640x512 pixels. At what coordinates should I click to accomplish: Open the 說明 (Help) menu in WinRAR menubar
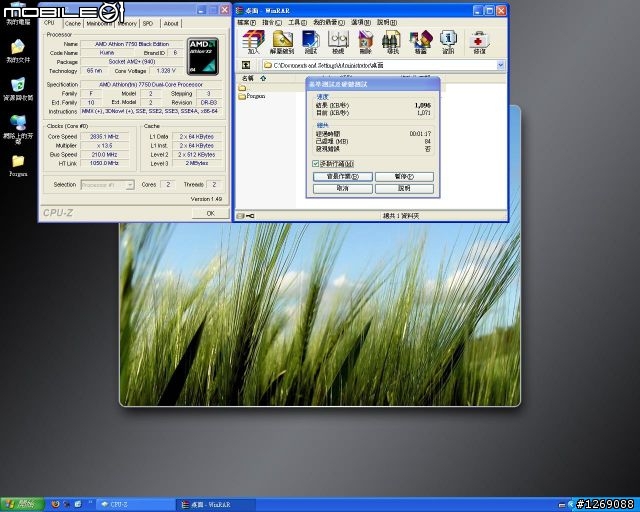pos(387,22)
